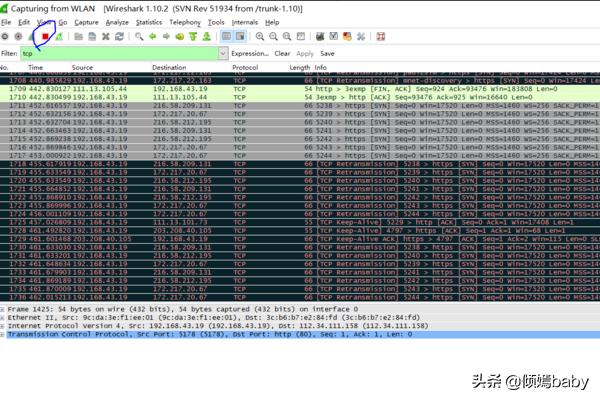Sort by the Source column header

point(82,67)
